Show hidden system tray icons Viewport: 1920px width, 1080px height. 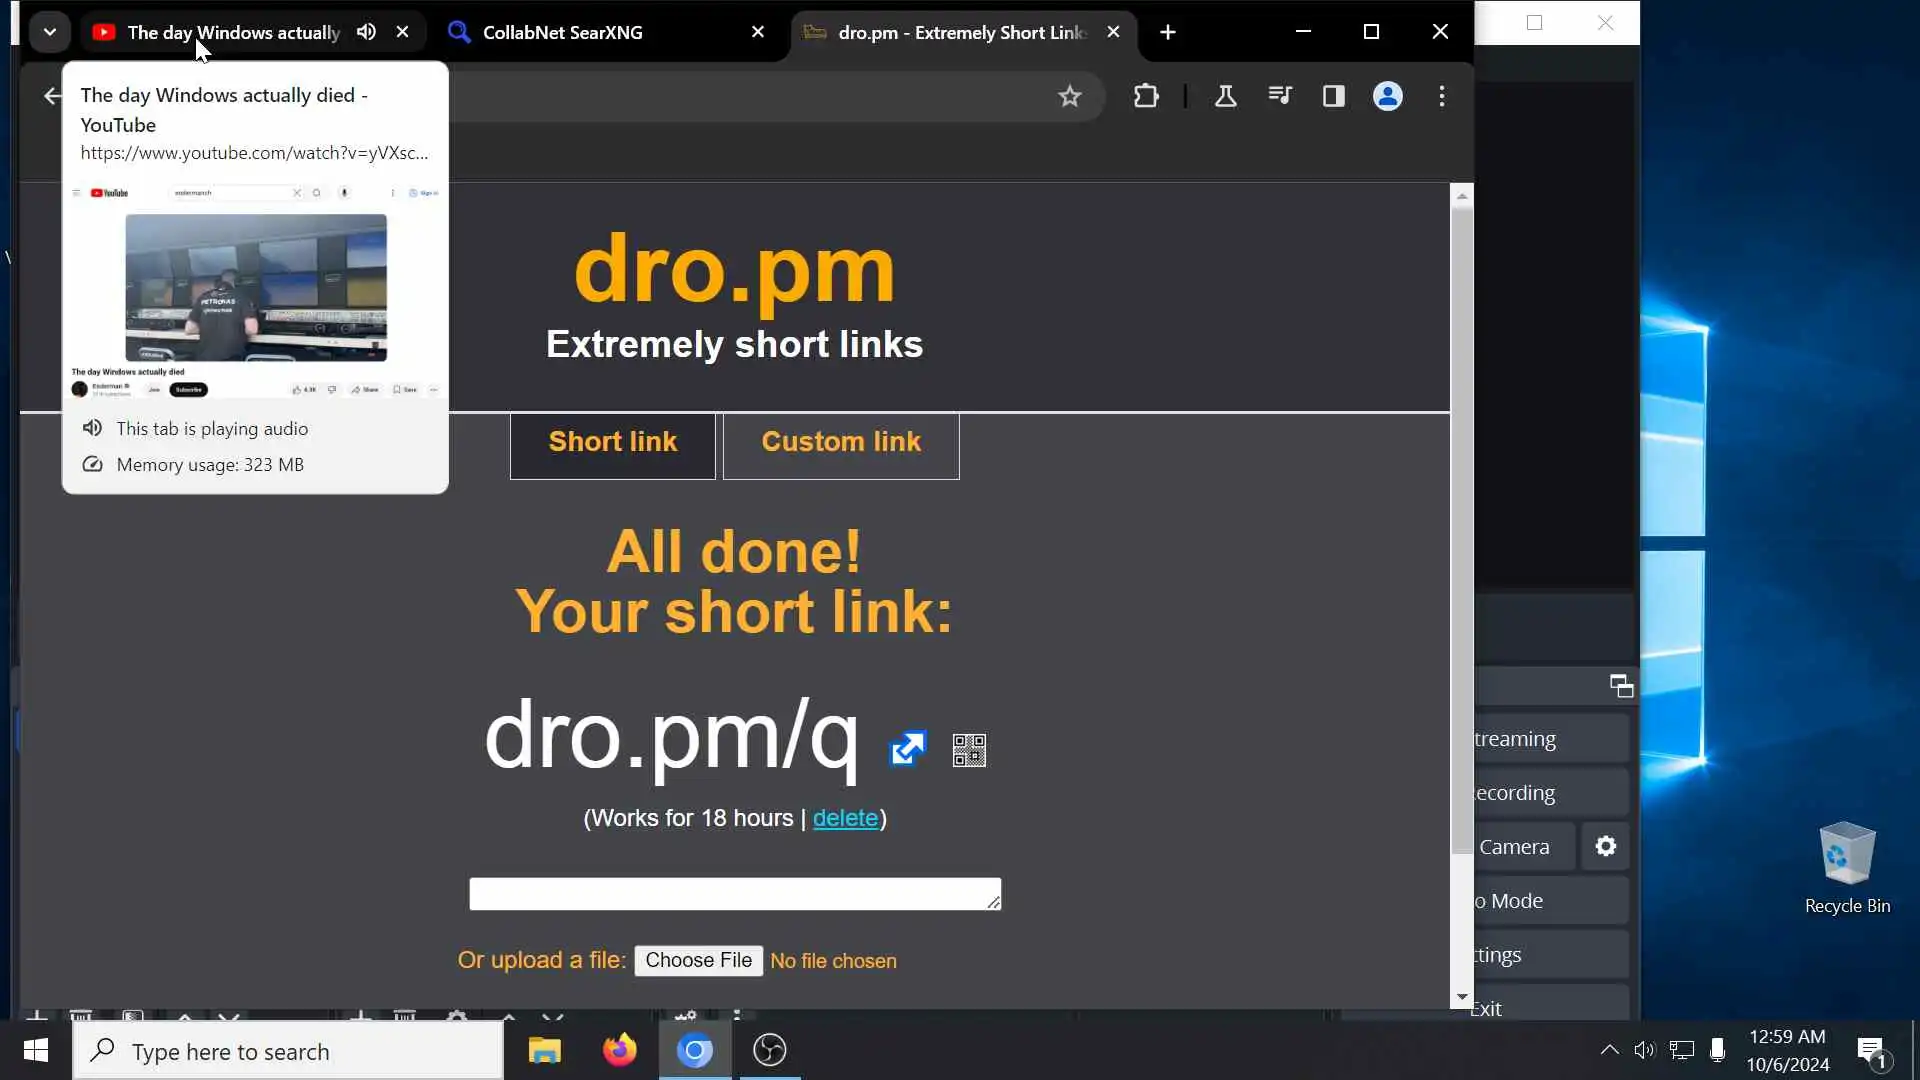[1609, 1050]
